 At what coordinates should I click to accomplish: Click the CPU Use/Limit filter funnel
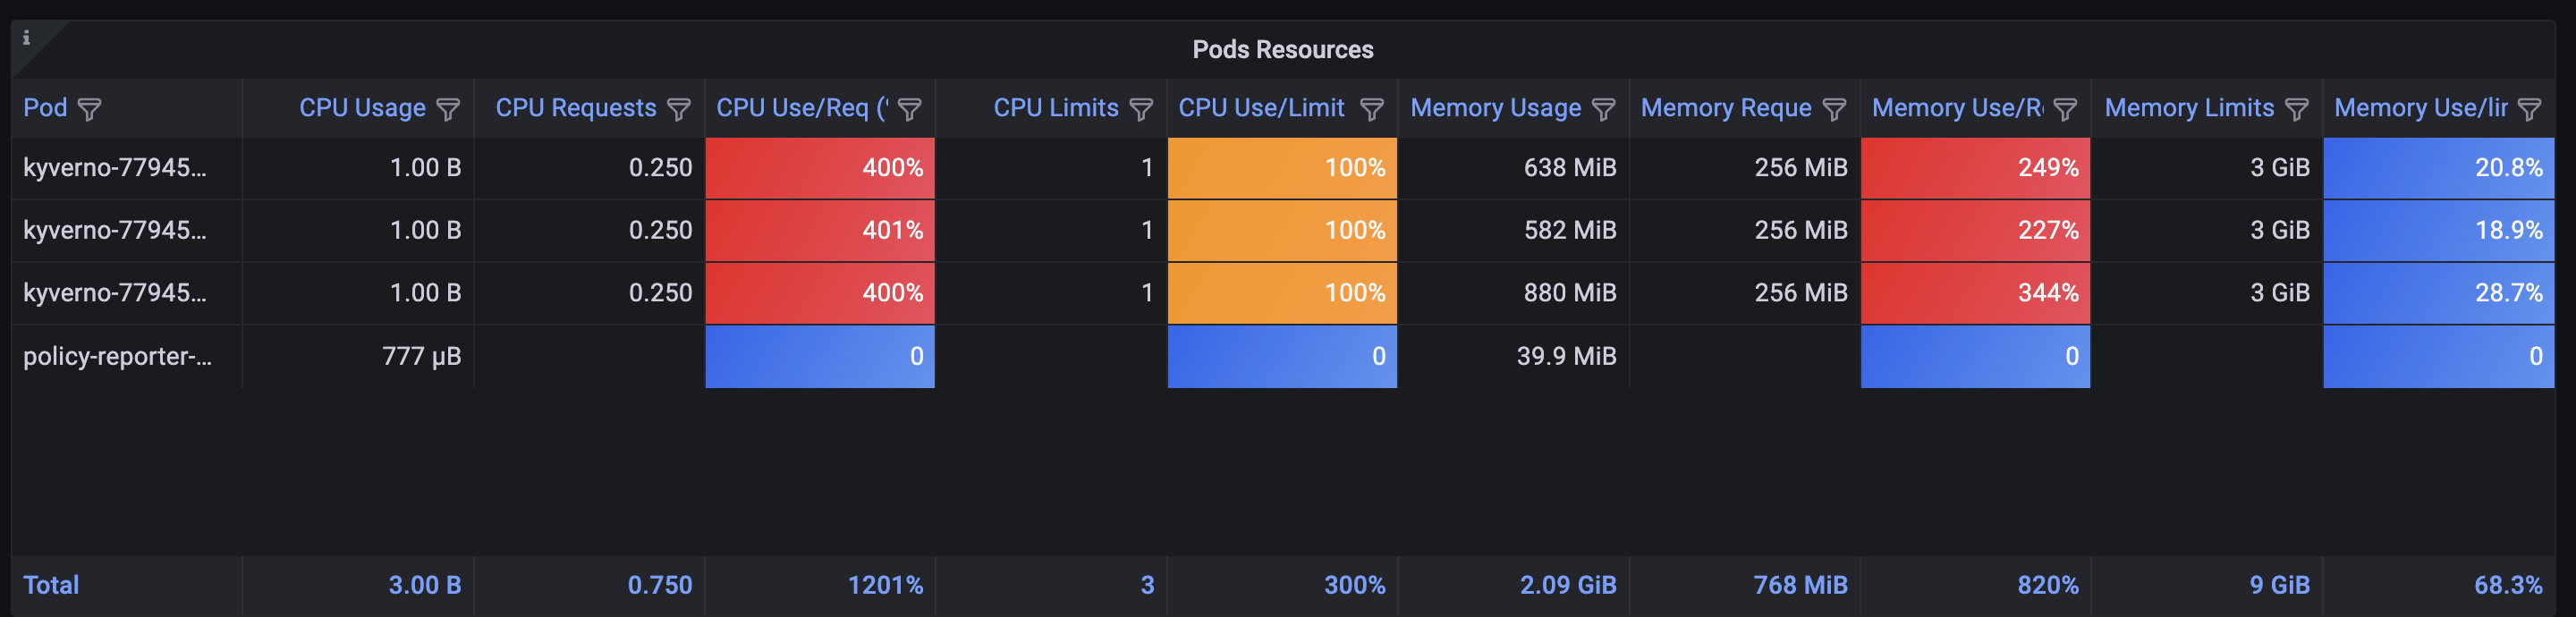click(x=1372, y=109)
